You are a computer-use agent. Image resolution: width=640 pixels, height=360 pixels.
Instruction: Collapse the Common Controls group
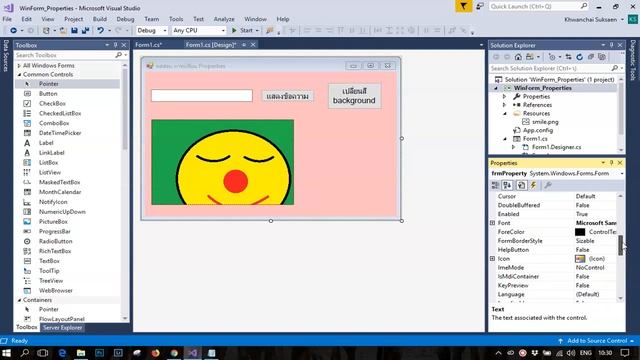point(19,75)
